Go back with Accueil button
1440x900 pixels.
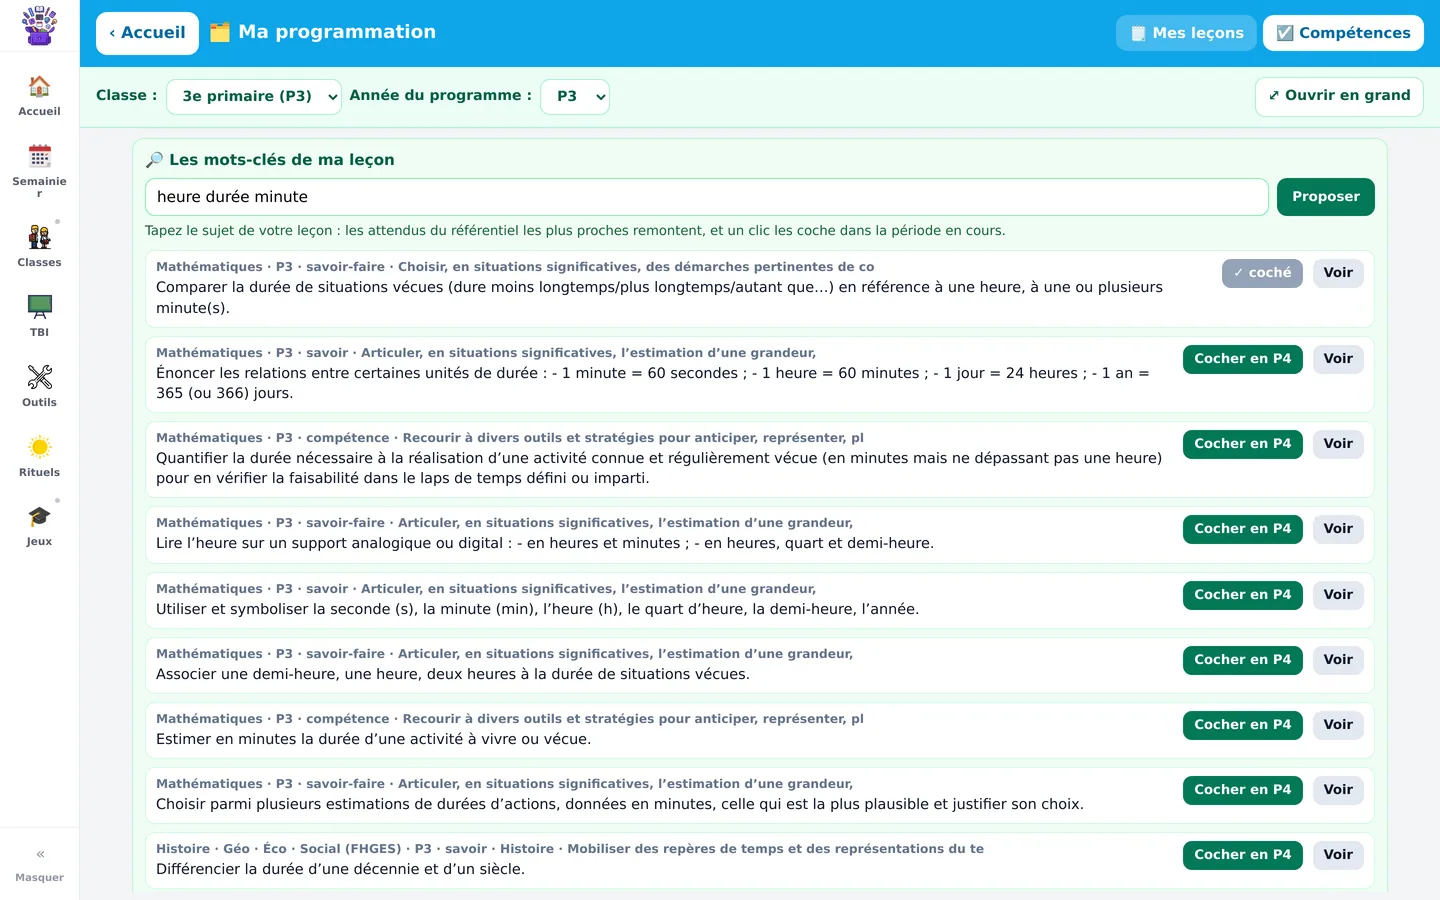pyautogui.click(x=147, y=33)
